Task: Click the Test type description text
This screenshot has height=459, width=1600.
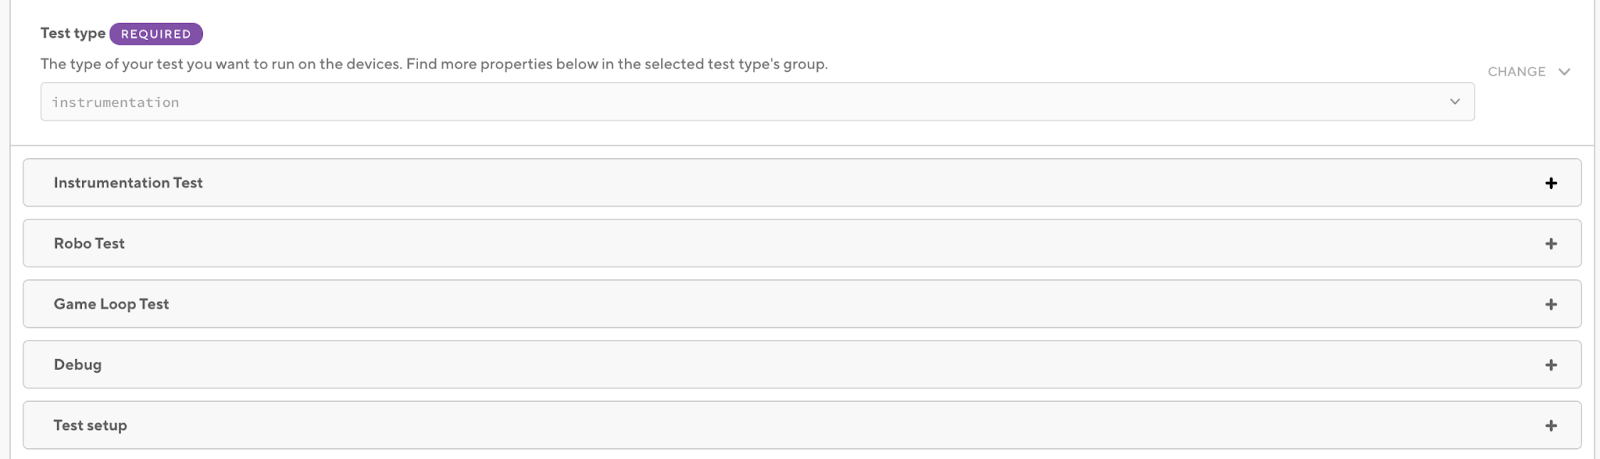Action: (x=434, y=64)
